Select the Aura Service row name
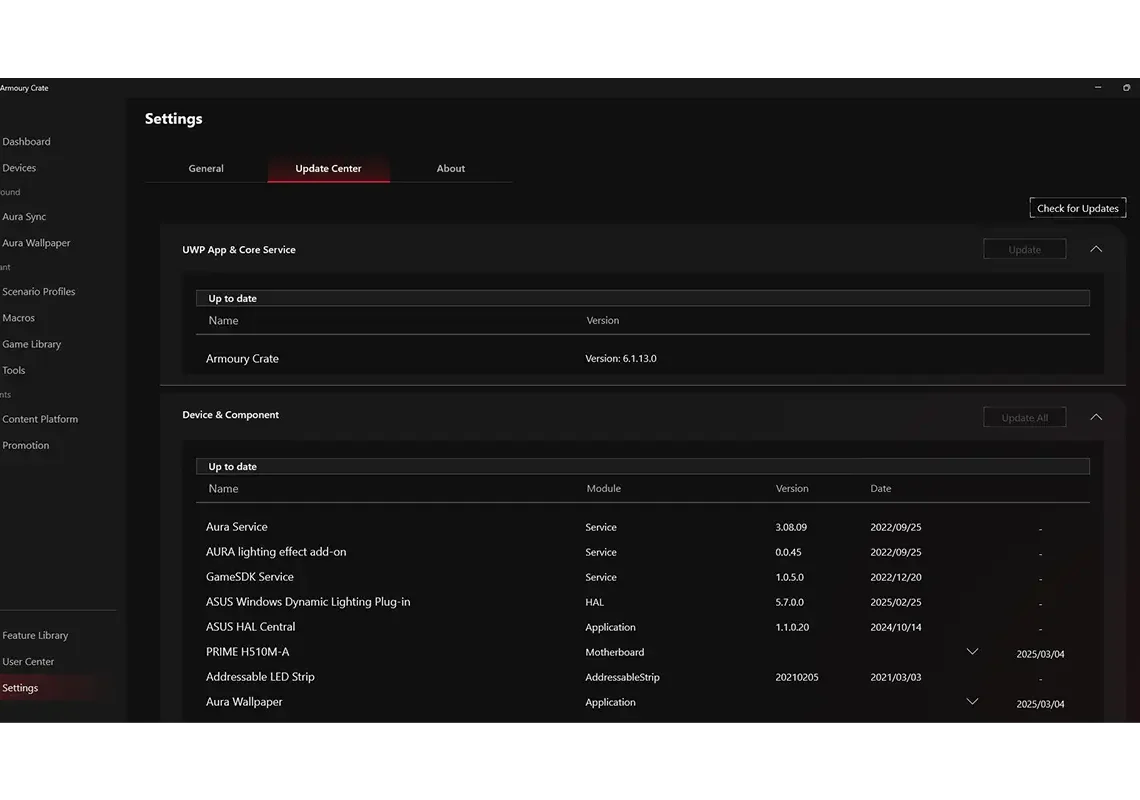1140x800 pixels. point(236,527)
